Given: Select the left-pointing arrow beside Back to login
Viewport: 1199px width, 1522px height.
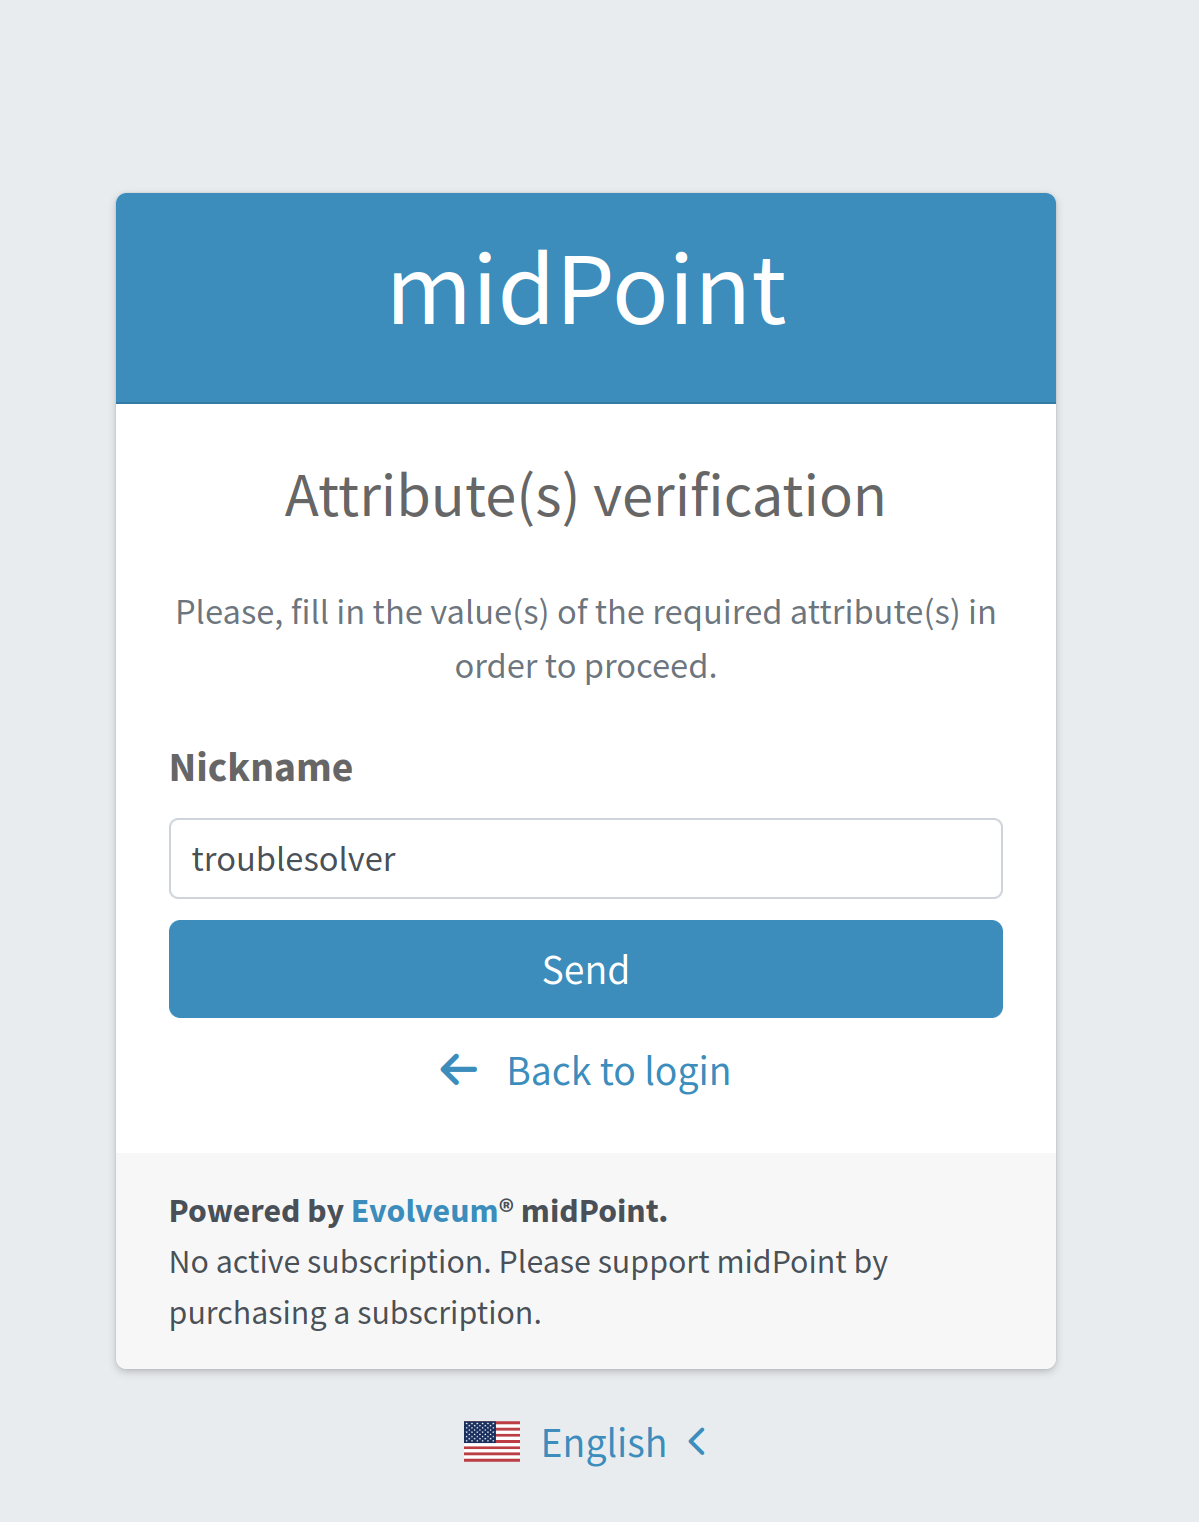Looking at the screenshot, I should tap(457, 1070).
